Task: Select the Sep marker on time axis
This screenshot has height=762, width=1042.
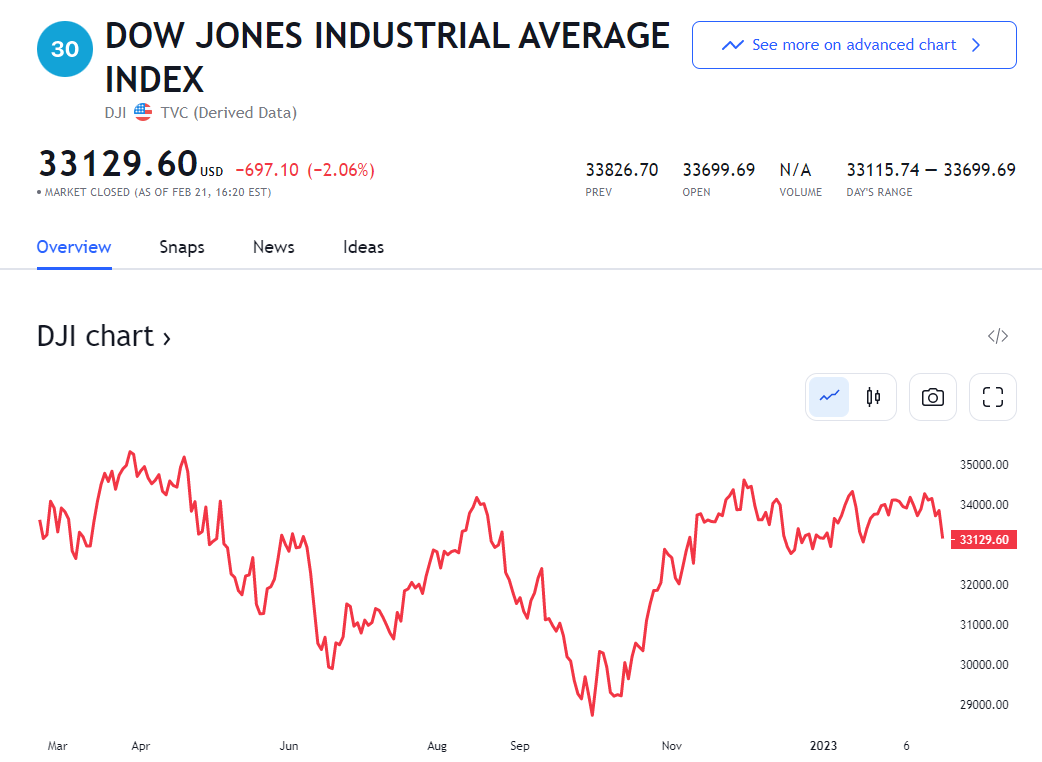Action: pos(519,746)
